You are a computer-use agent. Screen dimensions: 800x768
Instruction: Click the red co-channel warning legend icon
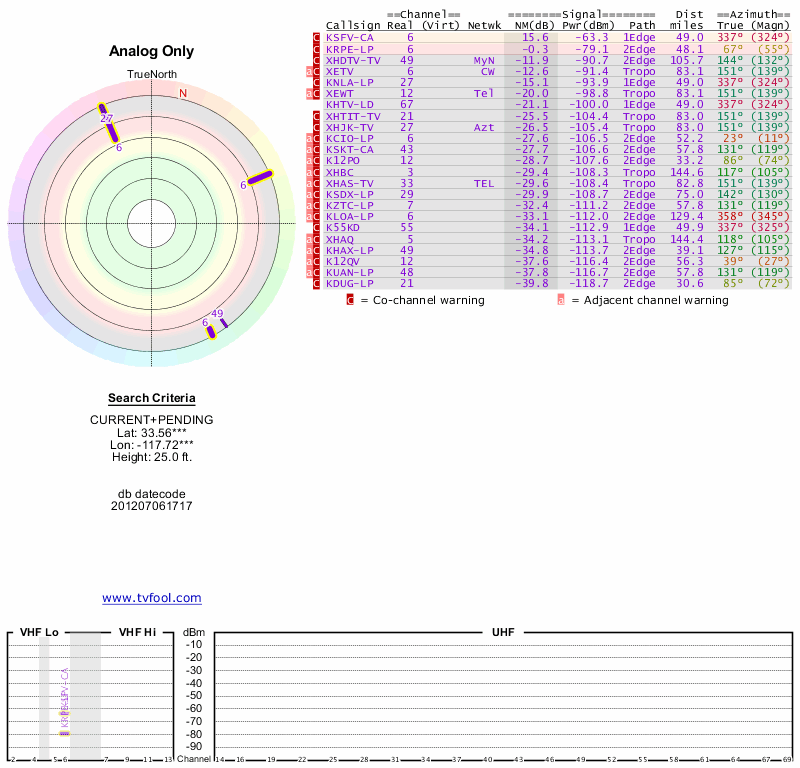point(350,300)
